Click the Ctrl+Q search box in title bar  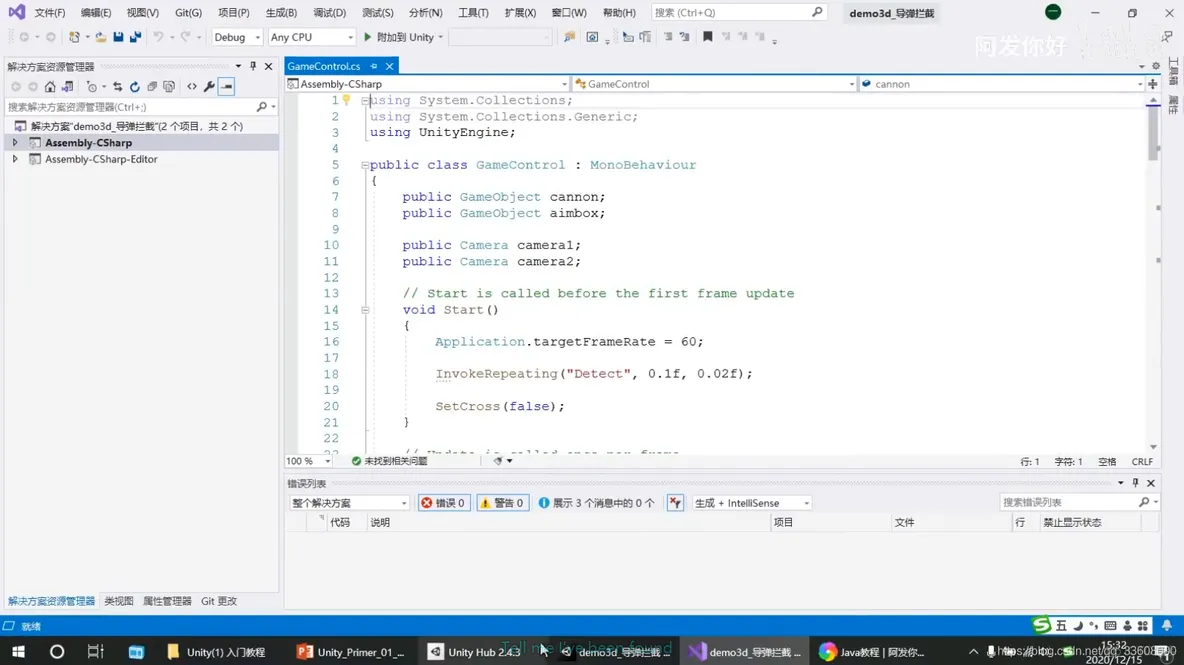738,13
